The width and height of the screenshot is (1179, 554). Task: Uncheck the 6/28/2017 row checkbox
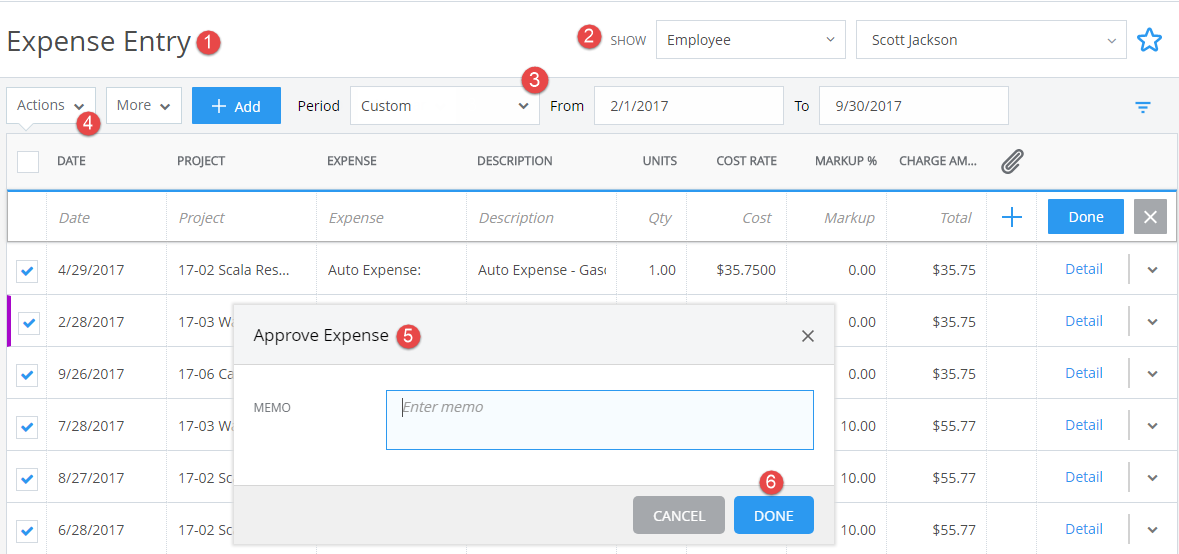(x=27, y=530)
